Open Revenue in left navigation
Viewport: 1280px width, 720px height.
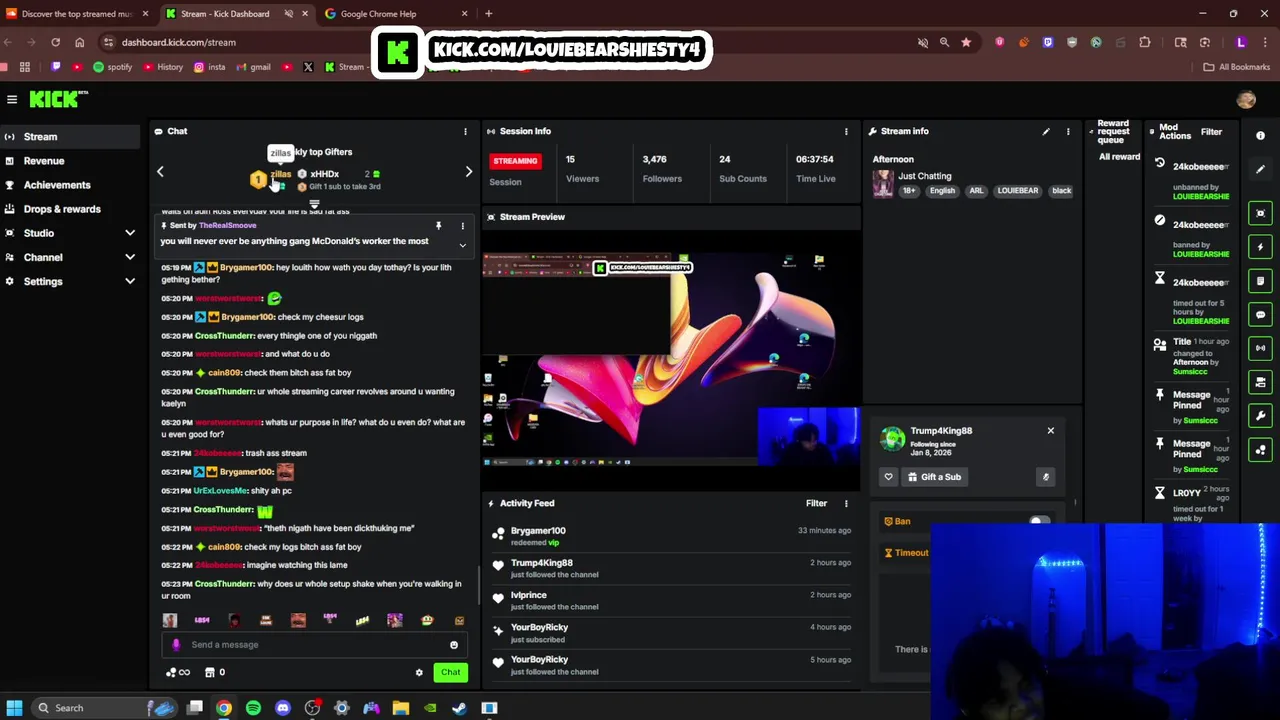point(70,161)
